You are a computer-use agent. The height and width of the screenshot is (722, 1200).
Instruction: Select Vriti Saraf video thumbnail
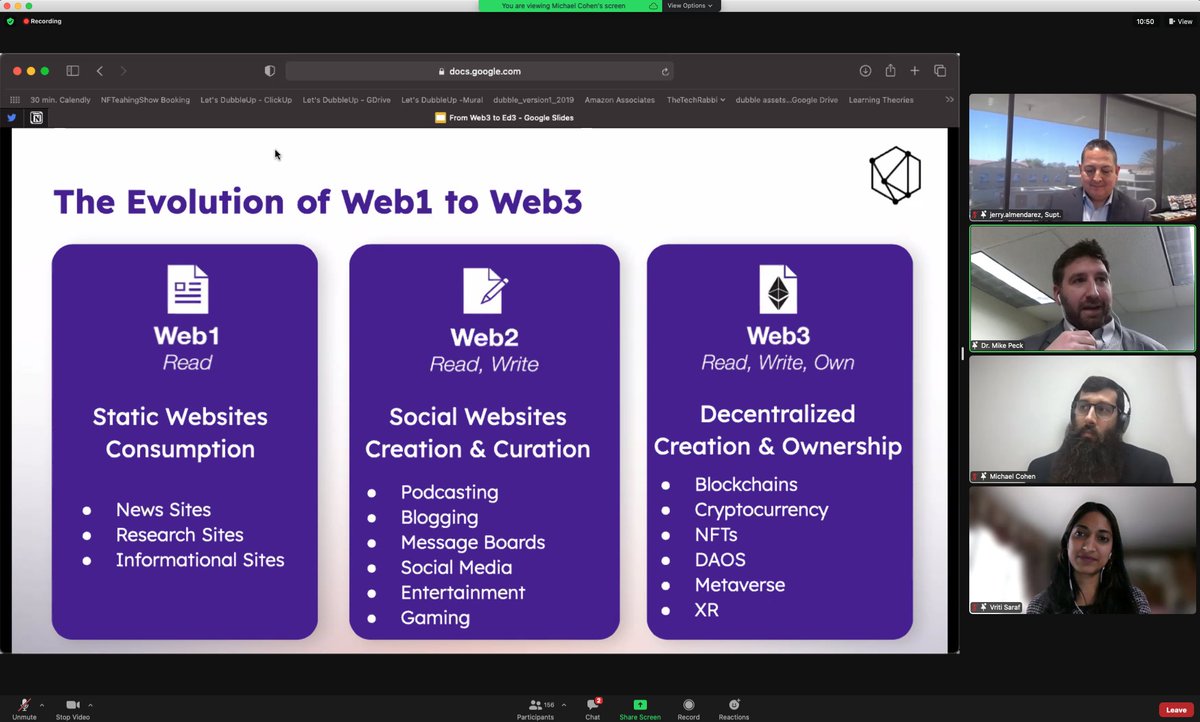[x=1082, y=550]
